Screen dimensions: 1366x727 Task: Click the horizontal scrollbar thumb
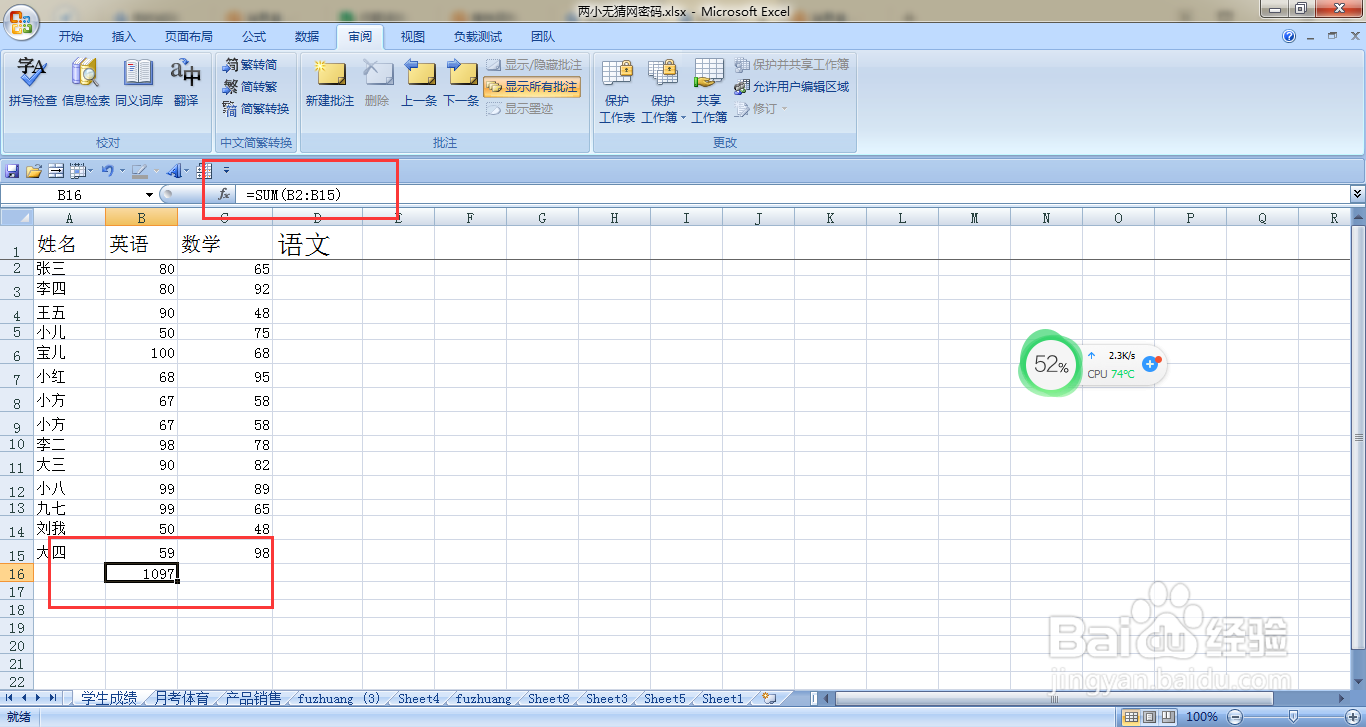click(1054, 698)
